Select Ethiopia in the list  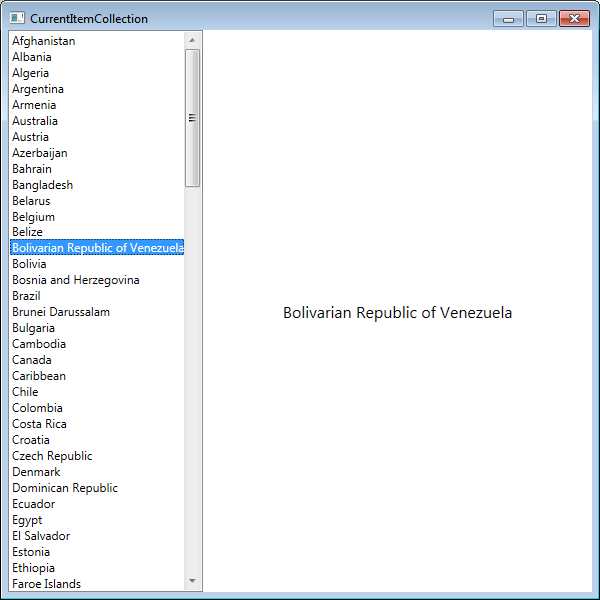[97, 568]
